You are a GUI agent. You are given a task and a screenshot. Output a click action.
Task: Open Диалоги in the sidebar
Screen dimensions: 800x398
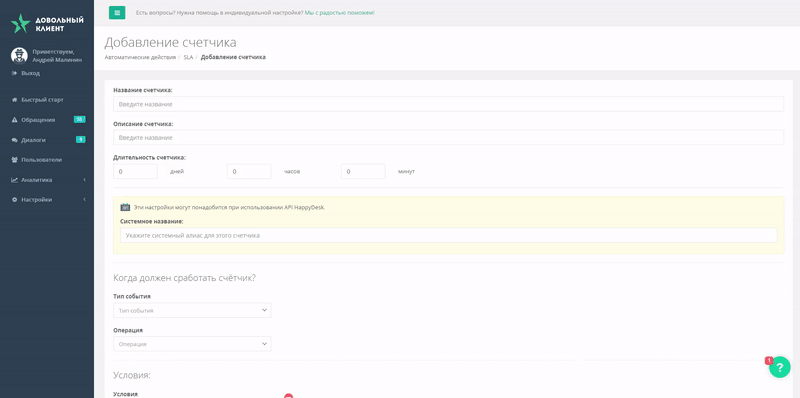click(29, 140)
